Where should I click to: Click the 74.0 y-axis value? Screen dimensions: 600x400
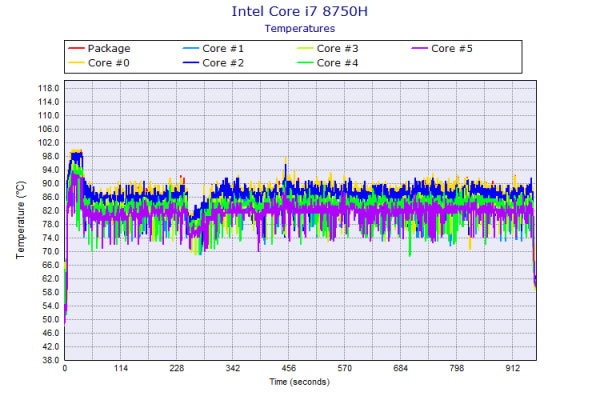point(51,238)
